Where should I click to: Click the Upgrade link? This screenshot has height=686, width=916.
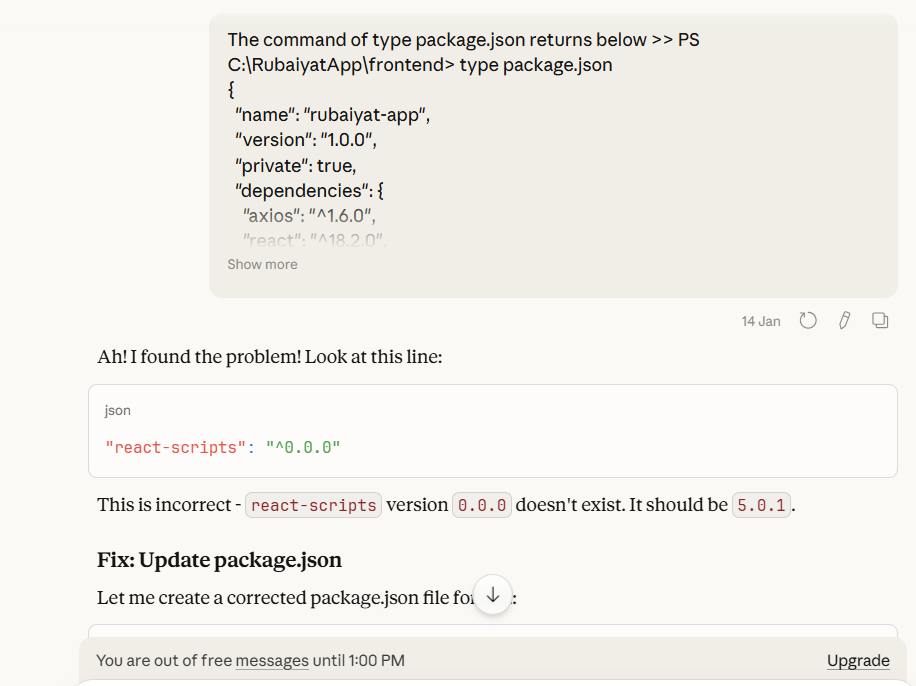point(858,661)
